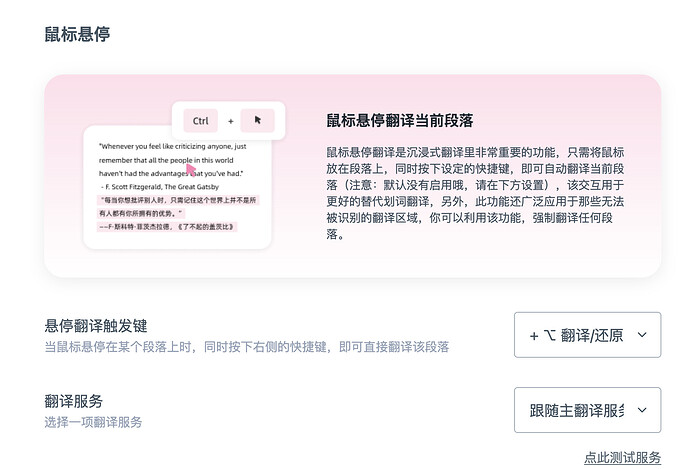
Task: Click the 鼠标悬停 section heading
Action: point(77,34)
